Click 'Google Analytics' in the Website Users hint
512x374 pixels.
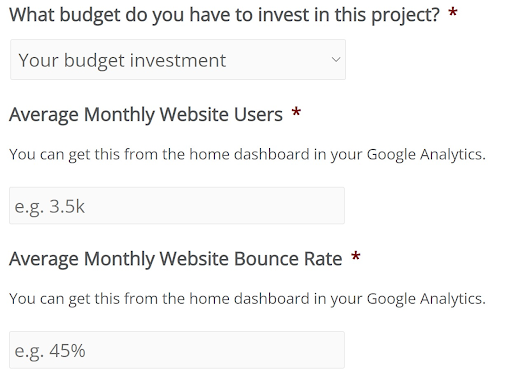click(x=426, y=155)
